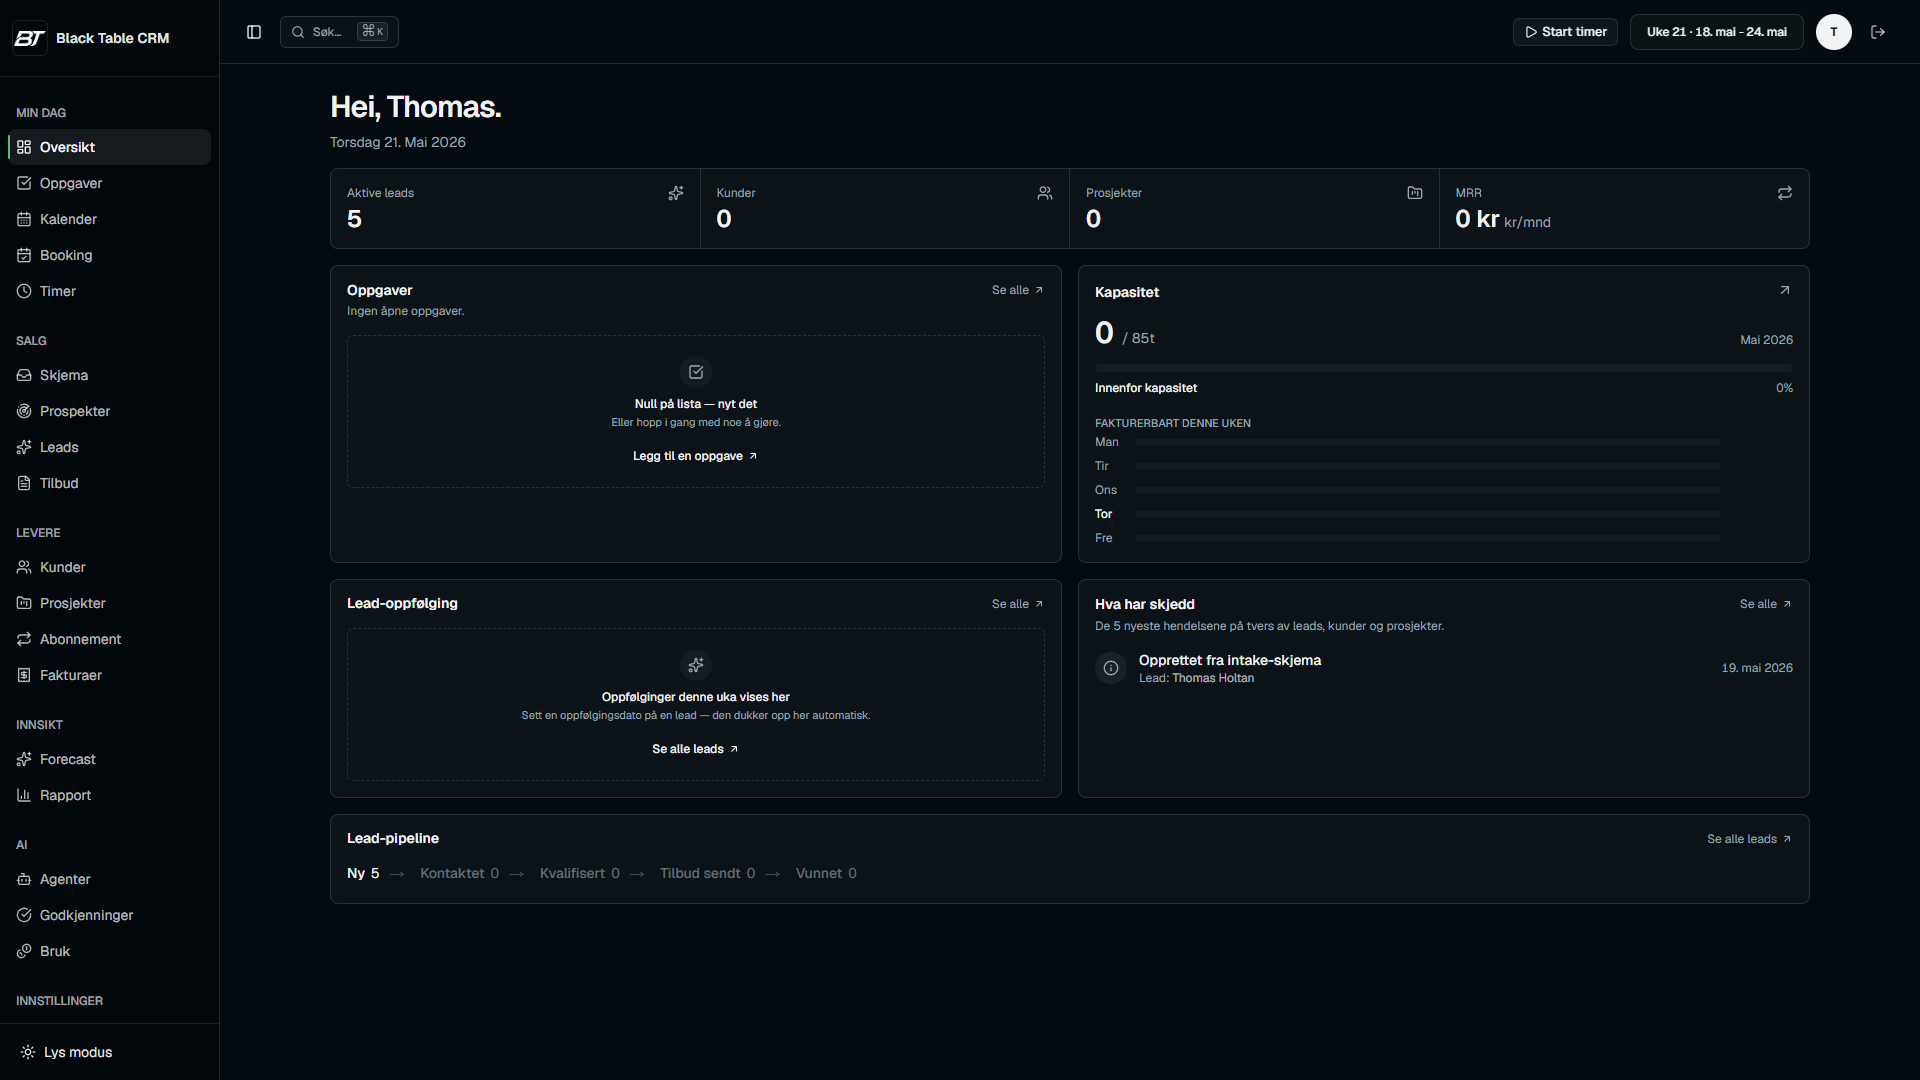The height and width of the screenshot is (1080, 1920).
Task: Click the Abonnement repeat icon
Action: click(x=24, y=639)
